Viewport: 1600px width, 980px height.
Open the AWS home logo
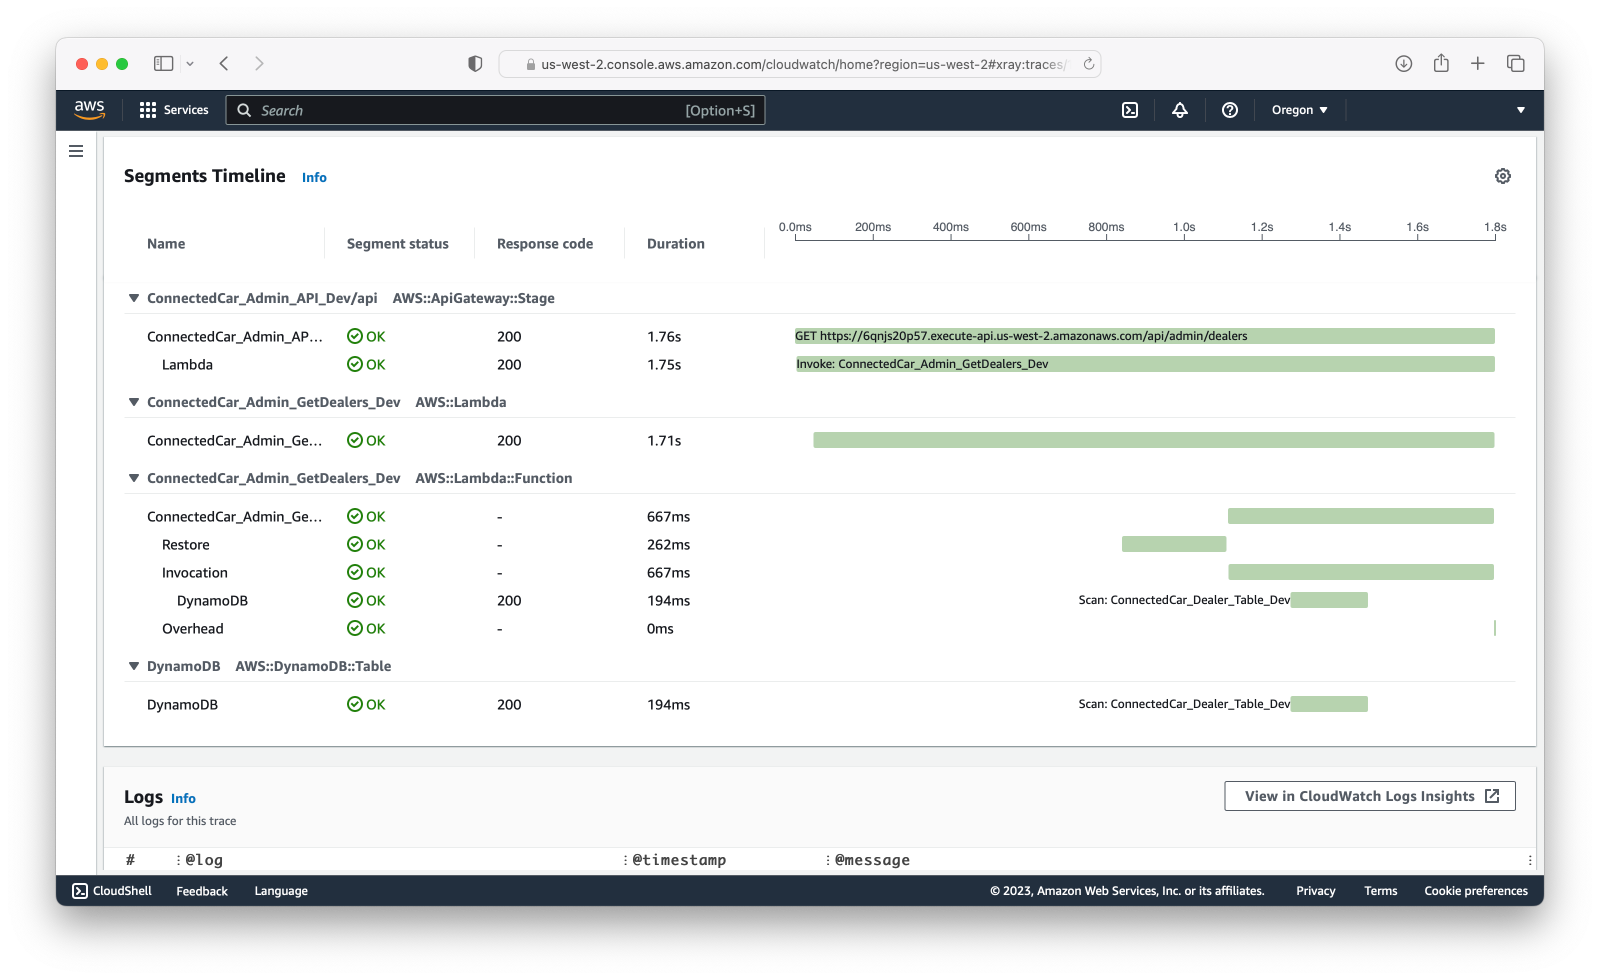tap(89, 110)
